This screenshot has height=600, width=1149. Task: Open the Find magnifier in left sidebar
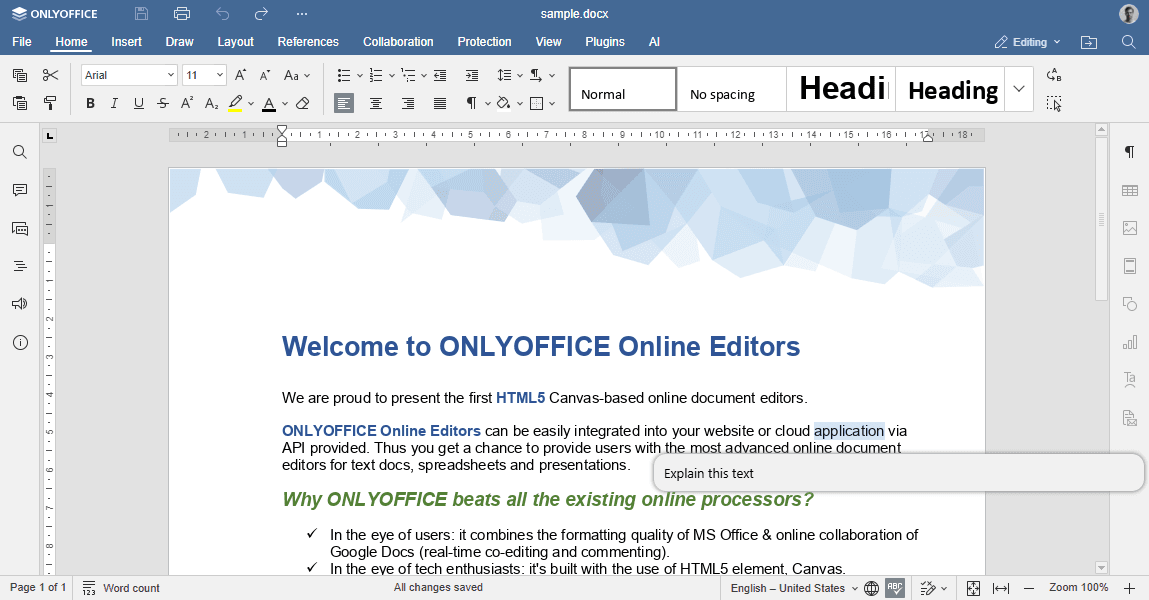tap(19, 152)
